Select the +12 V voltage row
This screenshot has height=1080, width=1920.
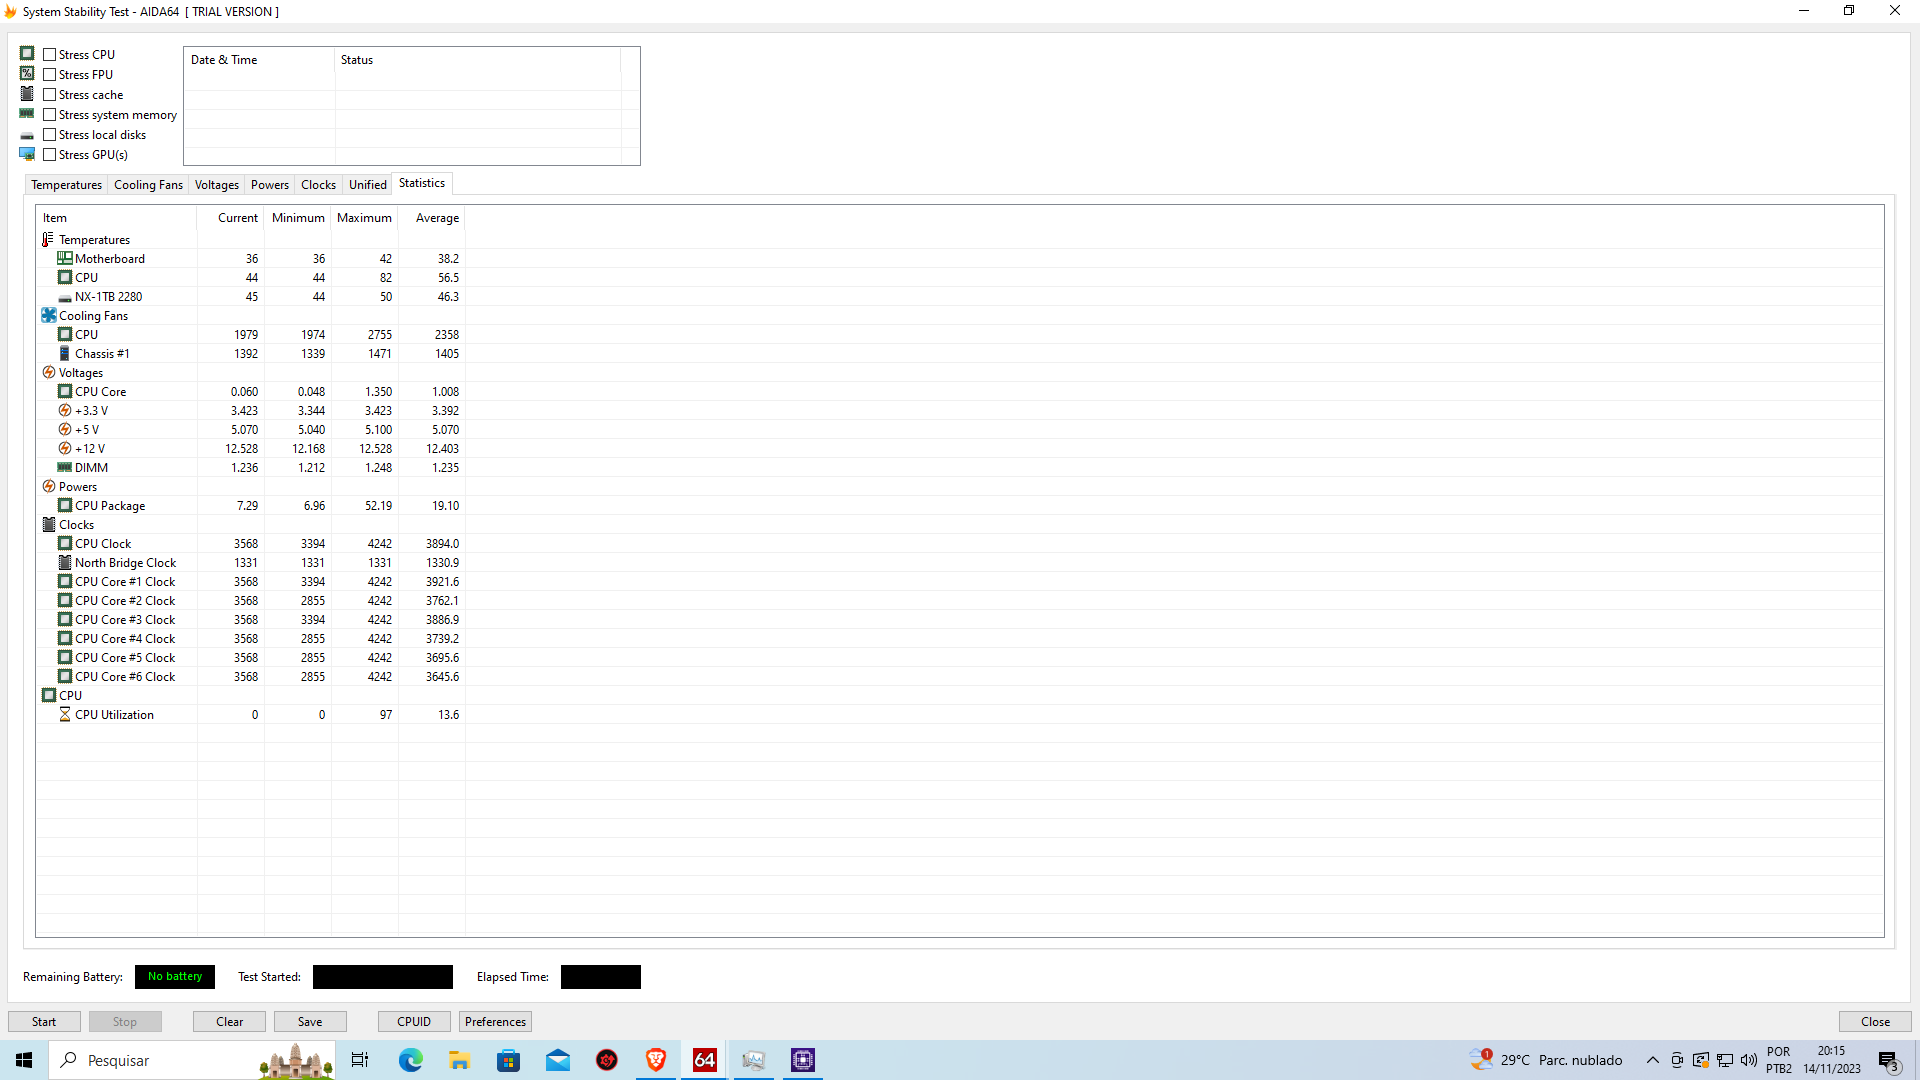[x=250, y=449]
